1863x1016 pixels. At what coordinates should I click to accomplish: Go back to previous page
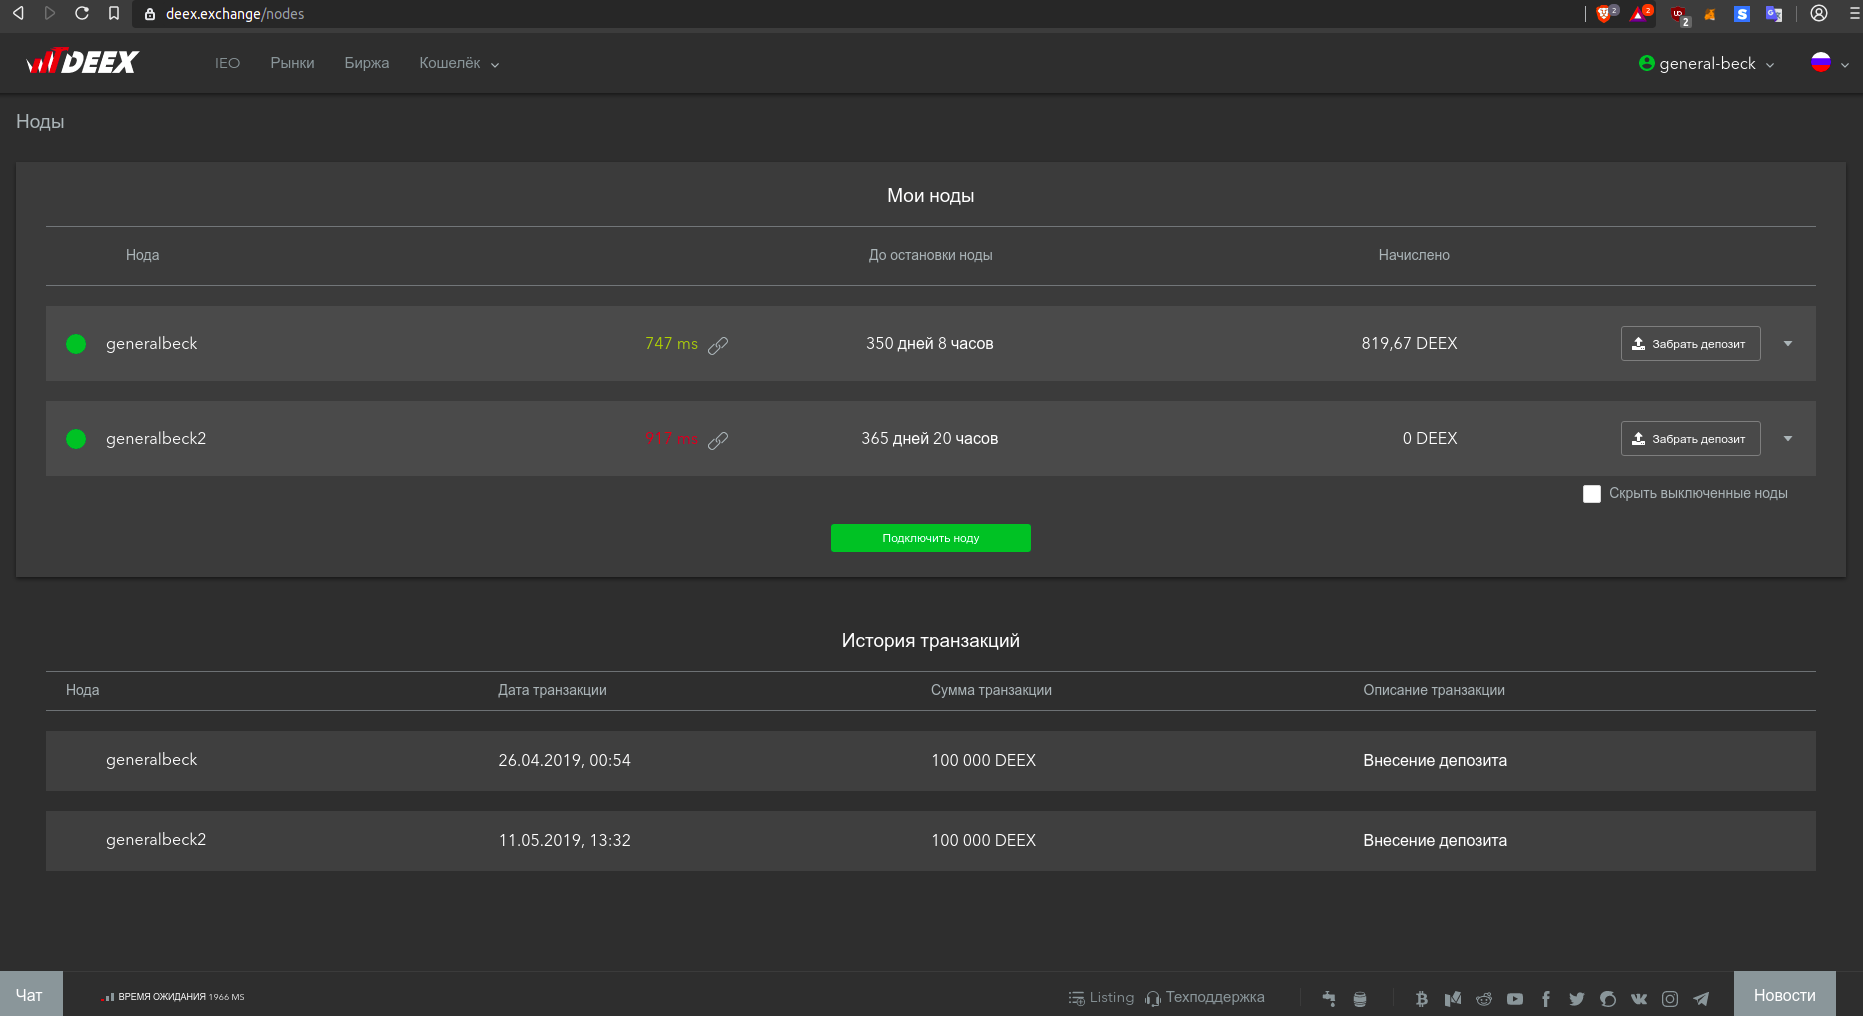point(18,13)
